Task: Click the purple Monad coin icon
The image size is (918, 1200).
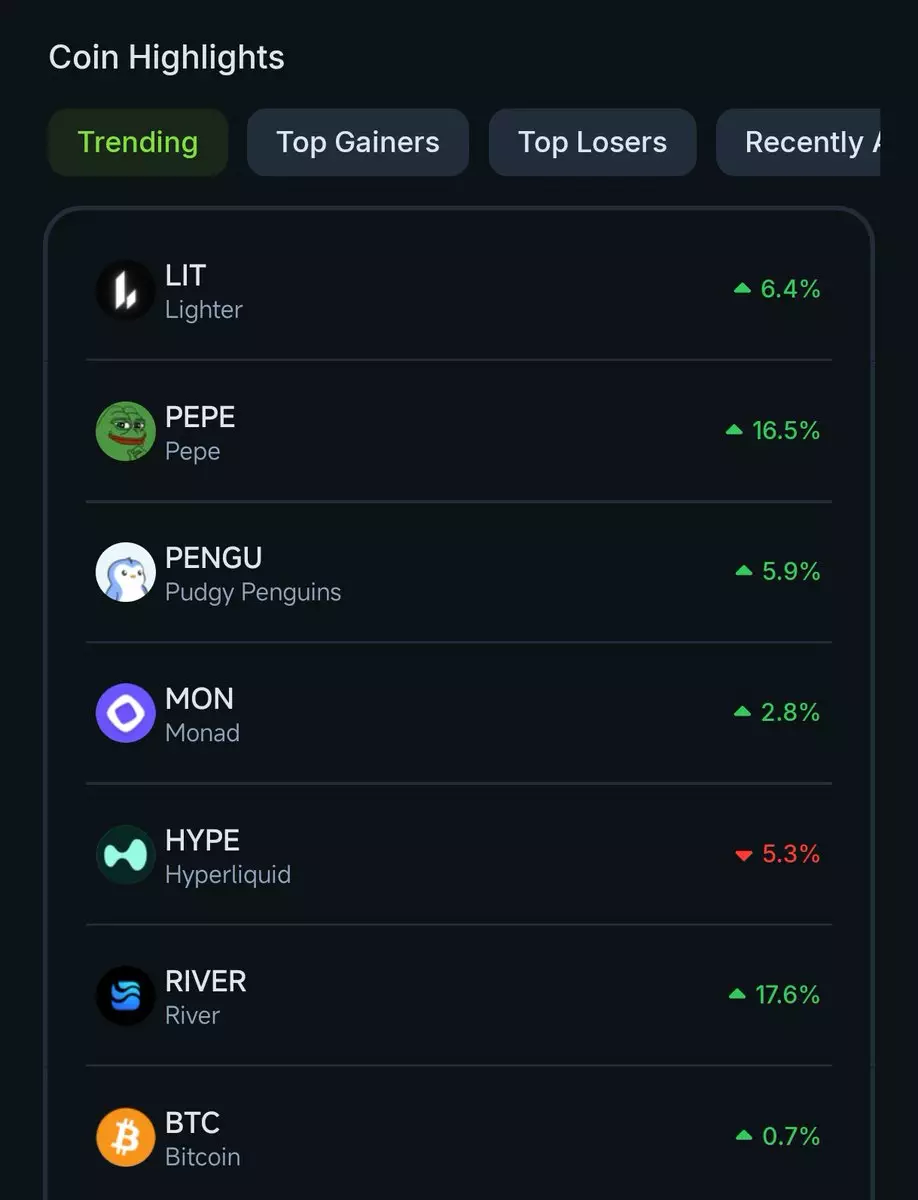Action: [x=125, y=713]
